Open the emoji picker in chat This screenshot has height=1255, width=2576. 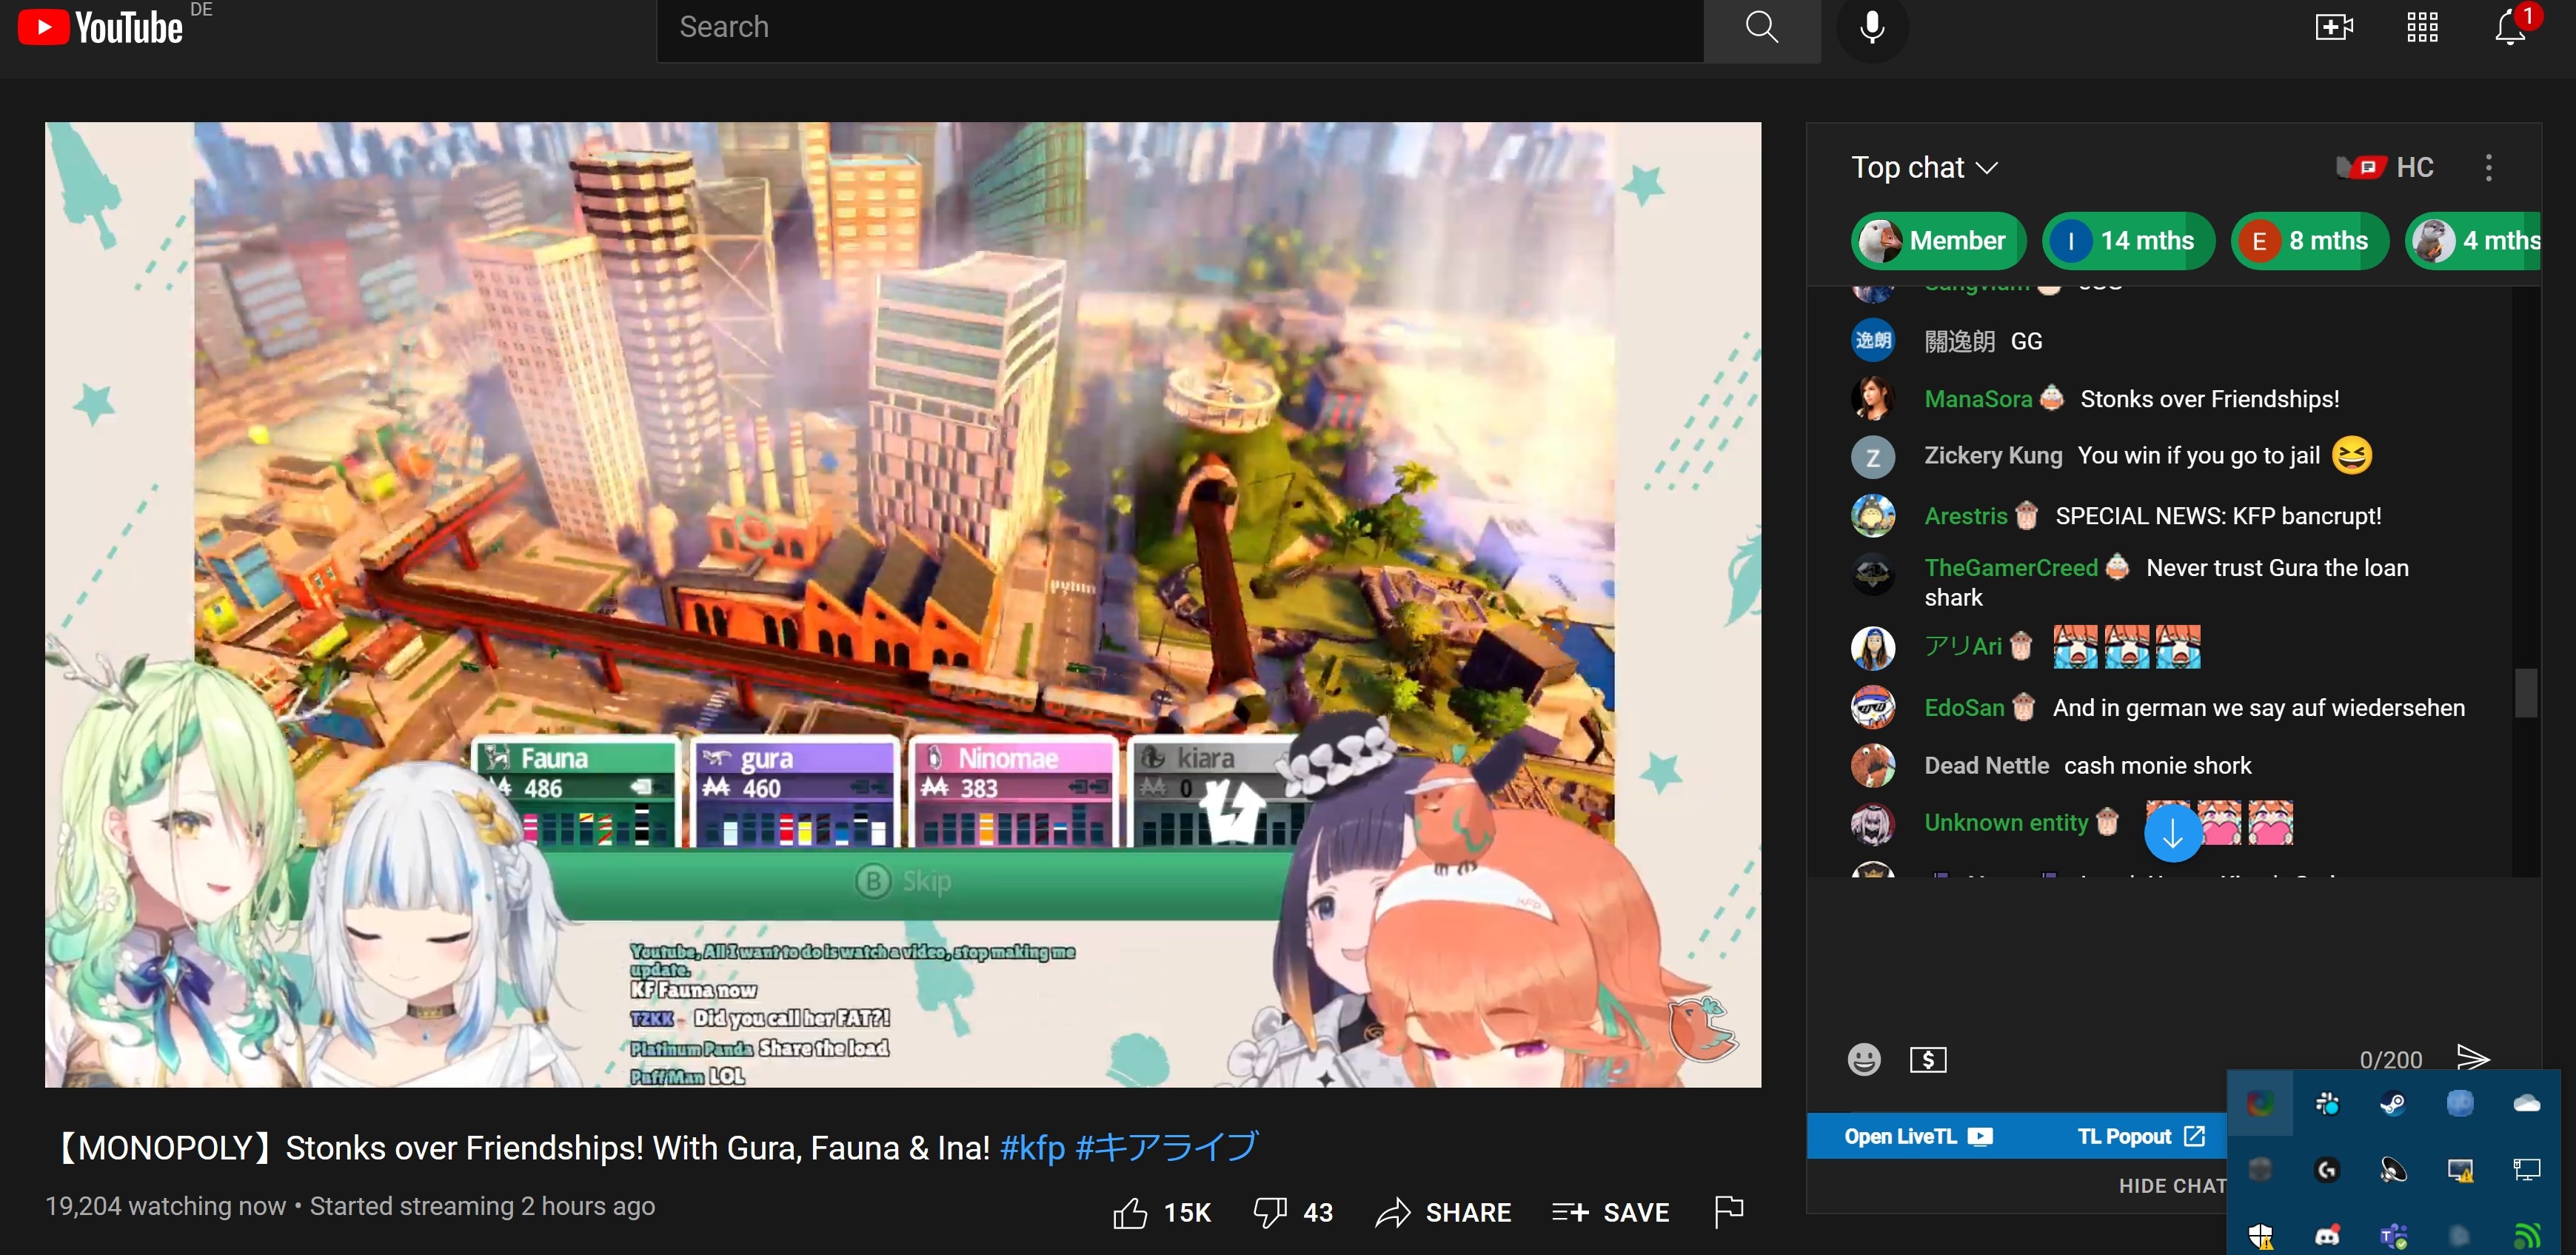point(1864,1059)
